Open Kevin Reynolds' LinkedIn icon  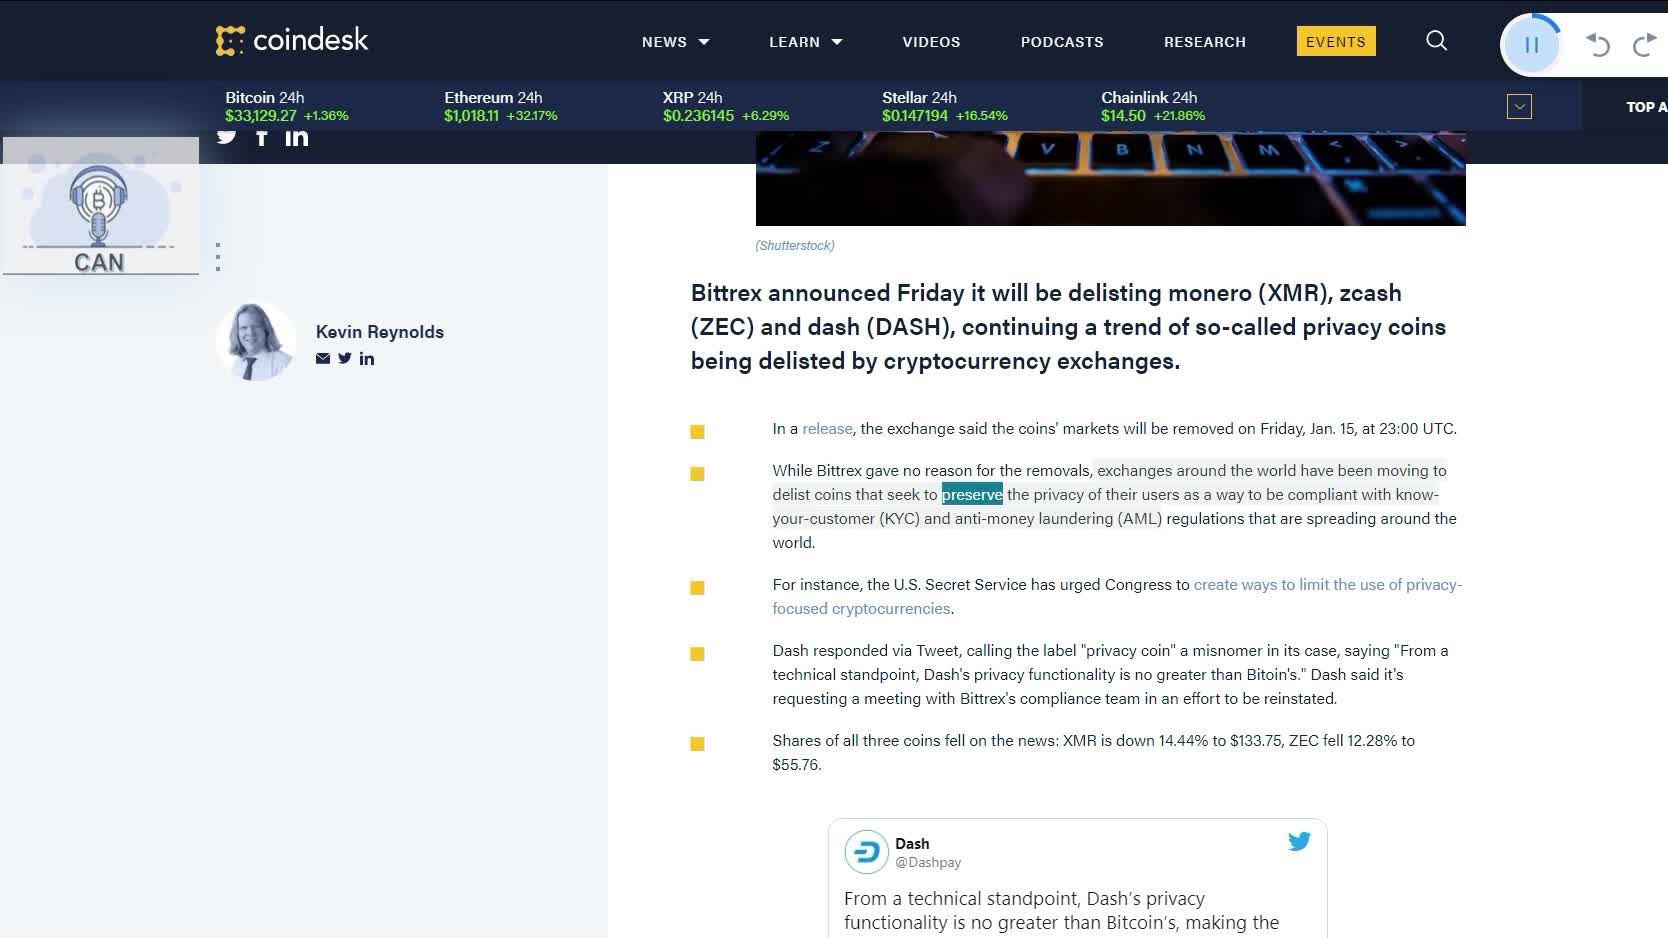(367, 358)
